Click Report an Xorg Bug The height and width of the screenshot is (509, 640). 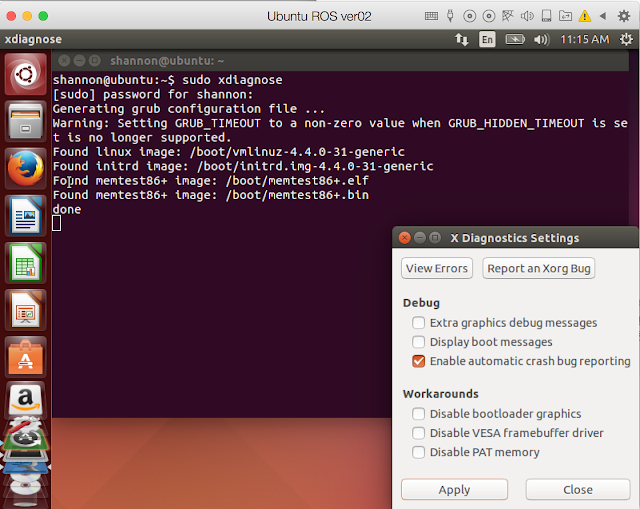pyautogui.click(x=538, y=269)
